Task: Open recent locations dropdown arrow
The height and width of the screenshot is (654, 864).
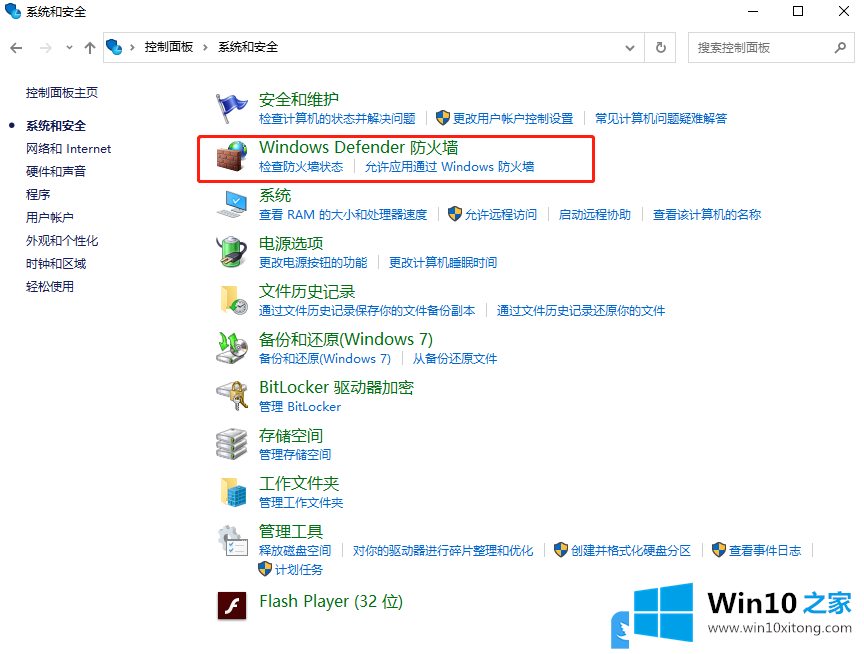Action: click(x=69, y=48)
